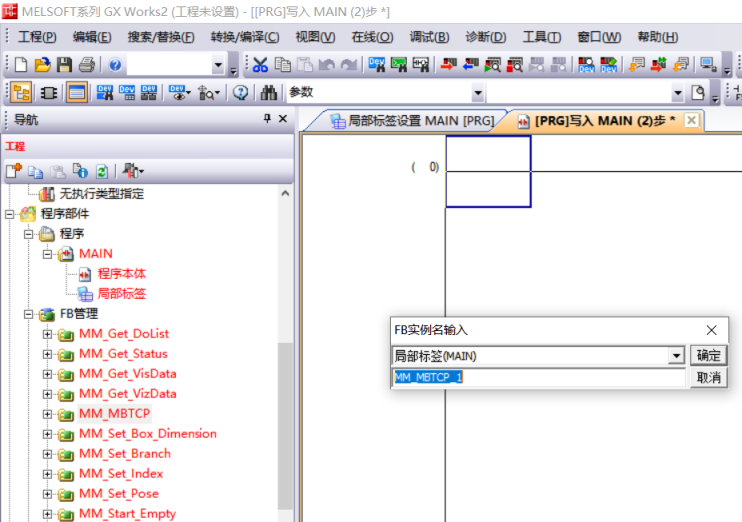Screen dimensions: 742x522
Task: Click the Dev cross-reference window icon
Action: pyautogui.click(x=105, y=92)
